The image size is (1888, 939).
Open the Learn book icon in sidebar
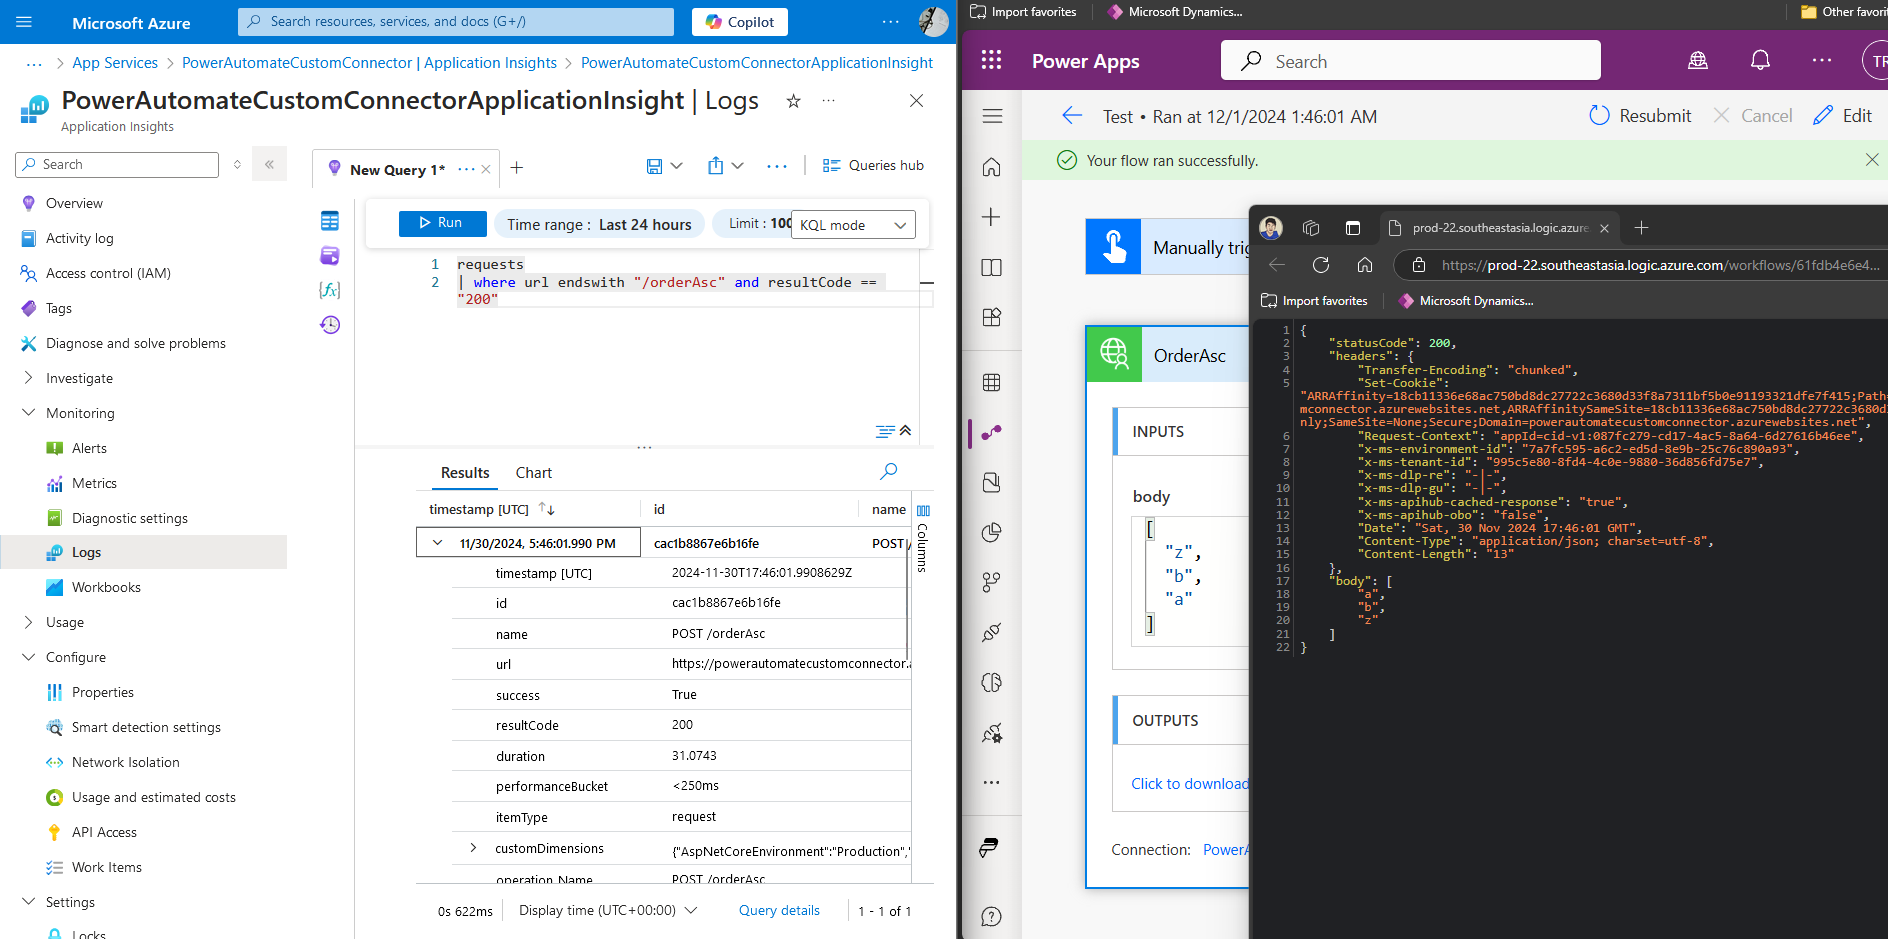tap(991, 267)
